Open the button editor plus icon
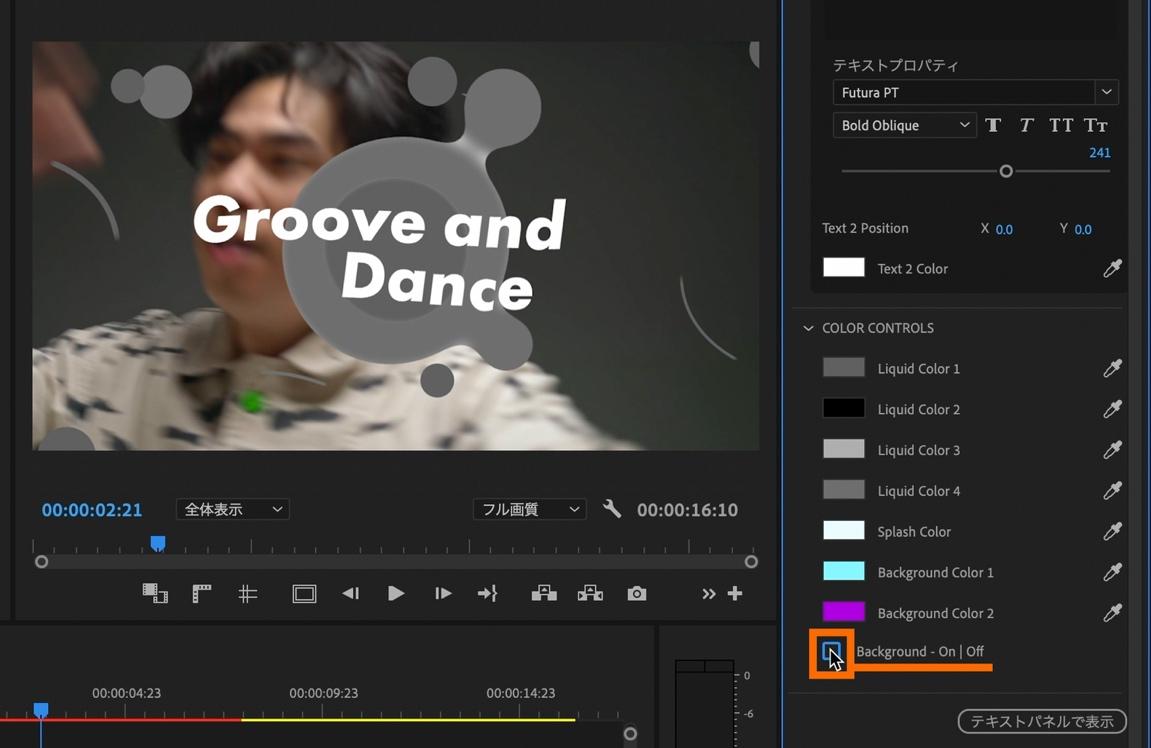This screenshot has width=1151, height=748. point(735,593)
